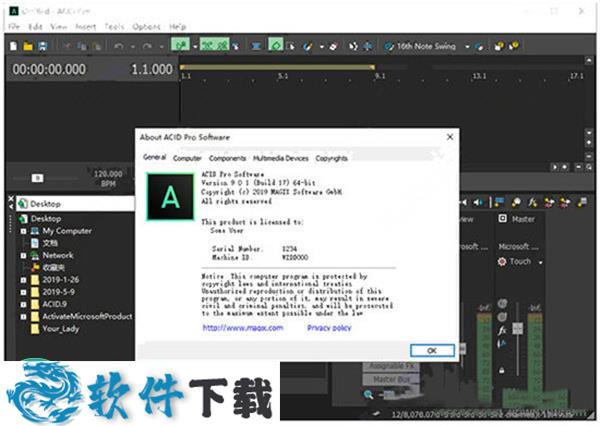Open the 16th Note Swing groove dropdown

(467, 47)
